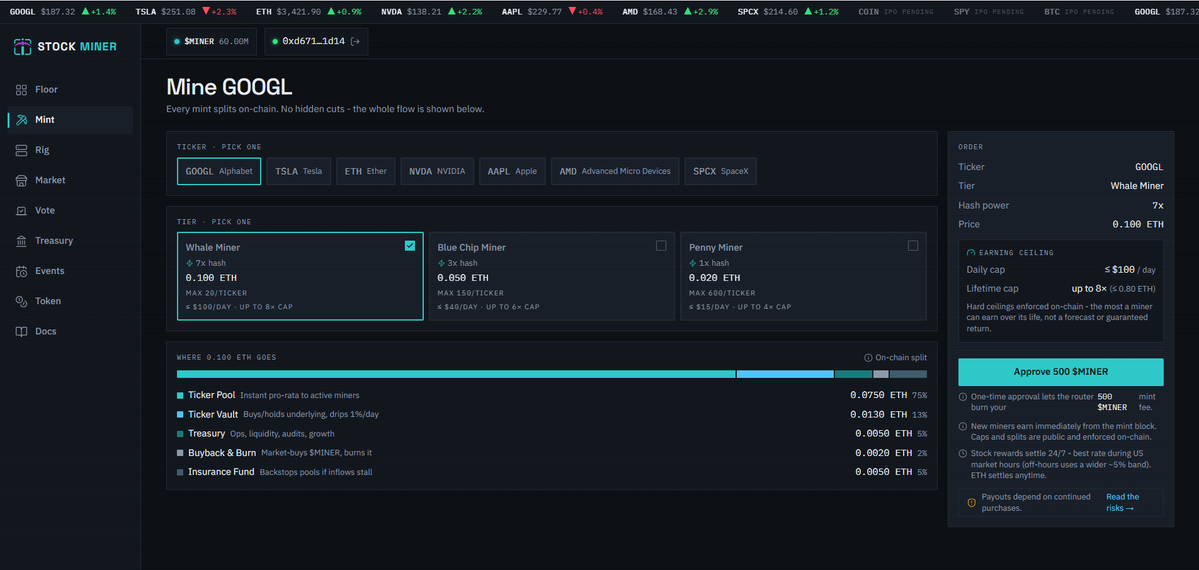Click the Floor grid icon in sidebar
Viewport: 1199px width, 570px height.
[21, 90]
